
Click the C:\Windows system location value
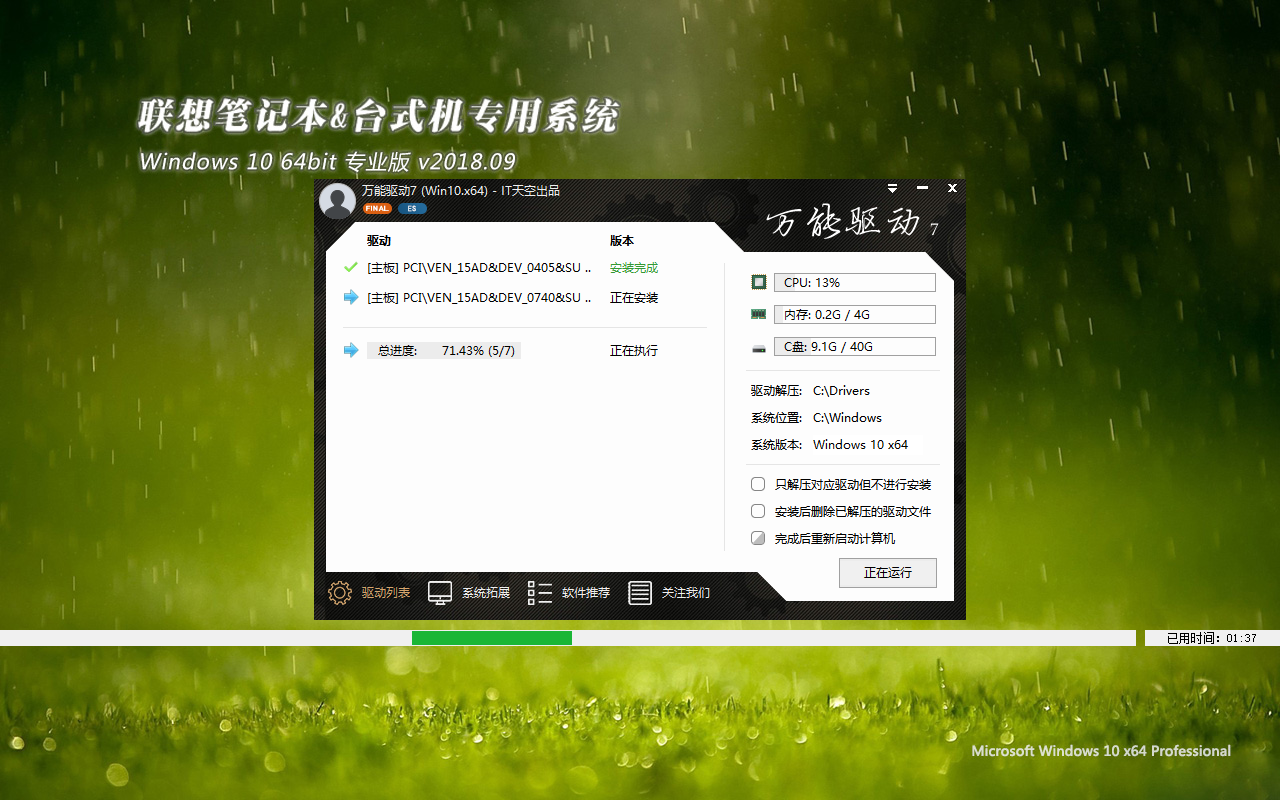(847, 418)
